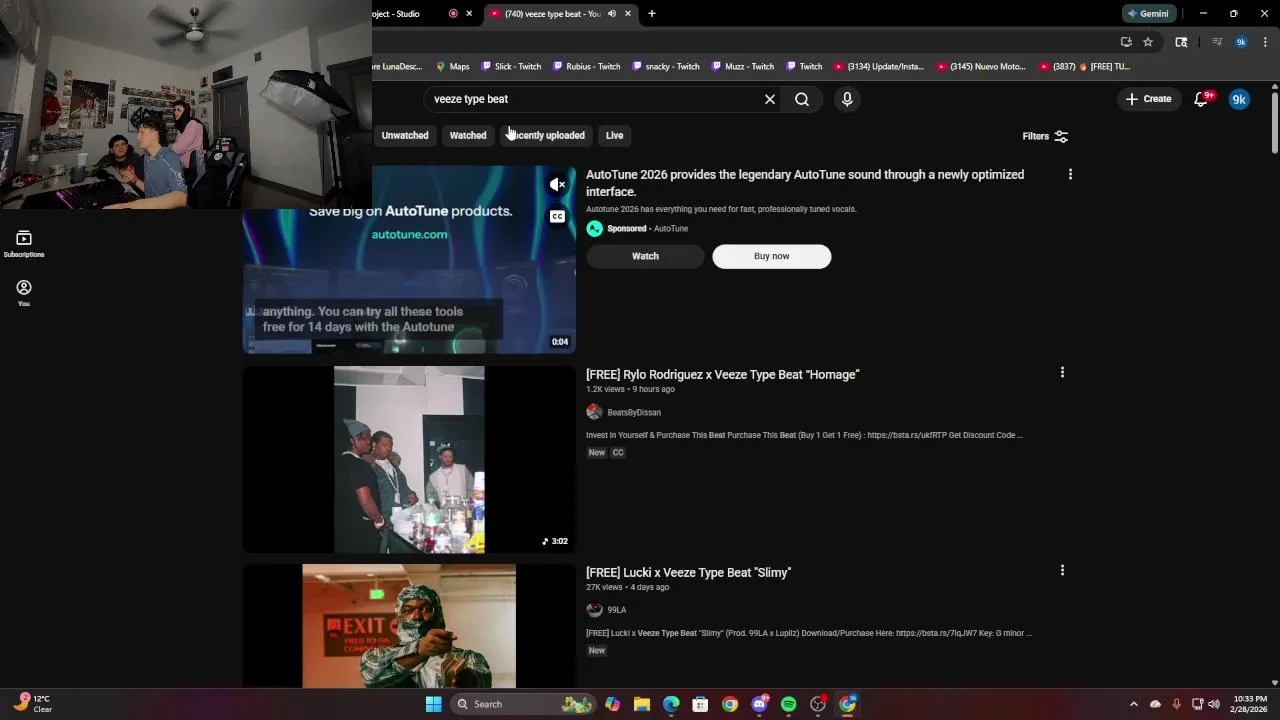1280x720 pixels.
Task: Open the Chrome three-dot menu
Action: (1265, 42)
